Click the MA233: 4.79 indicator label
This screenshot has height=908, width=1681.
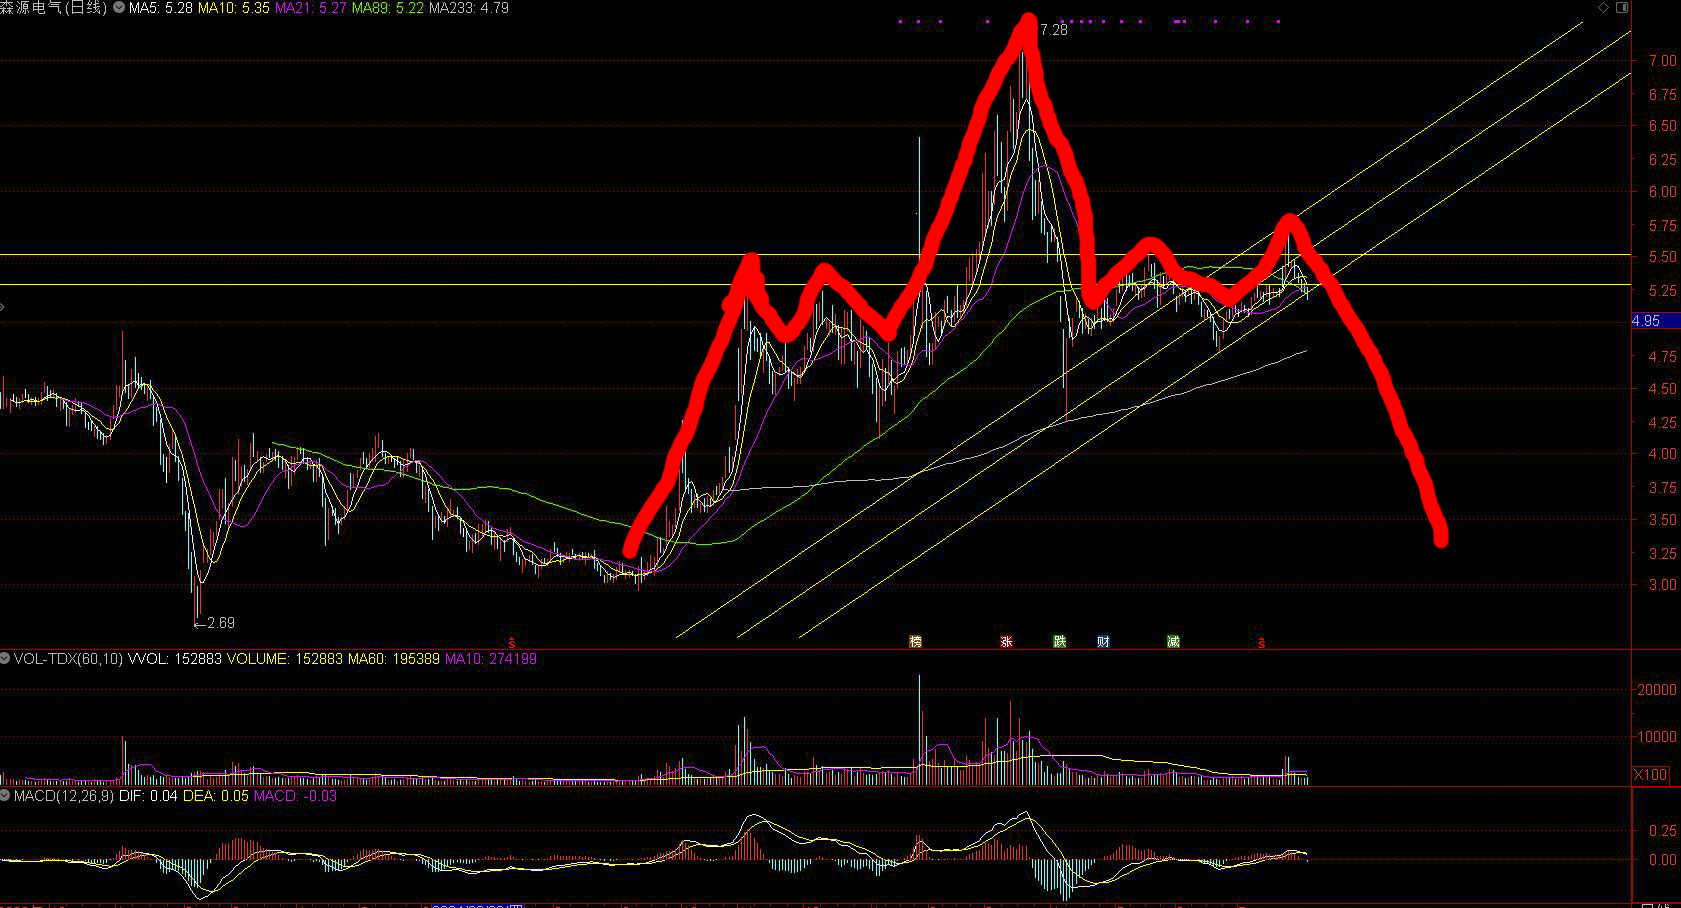[469, 8]
